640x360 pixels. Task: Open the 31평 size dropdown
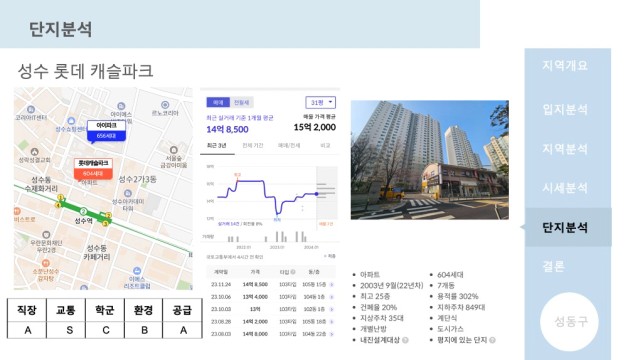[x=320, y=102]
